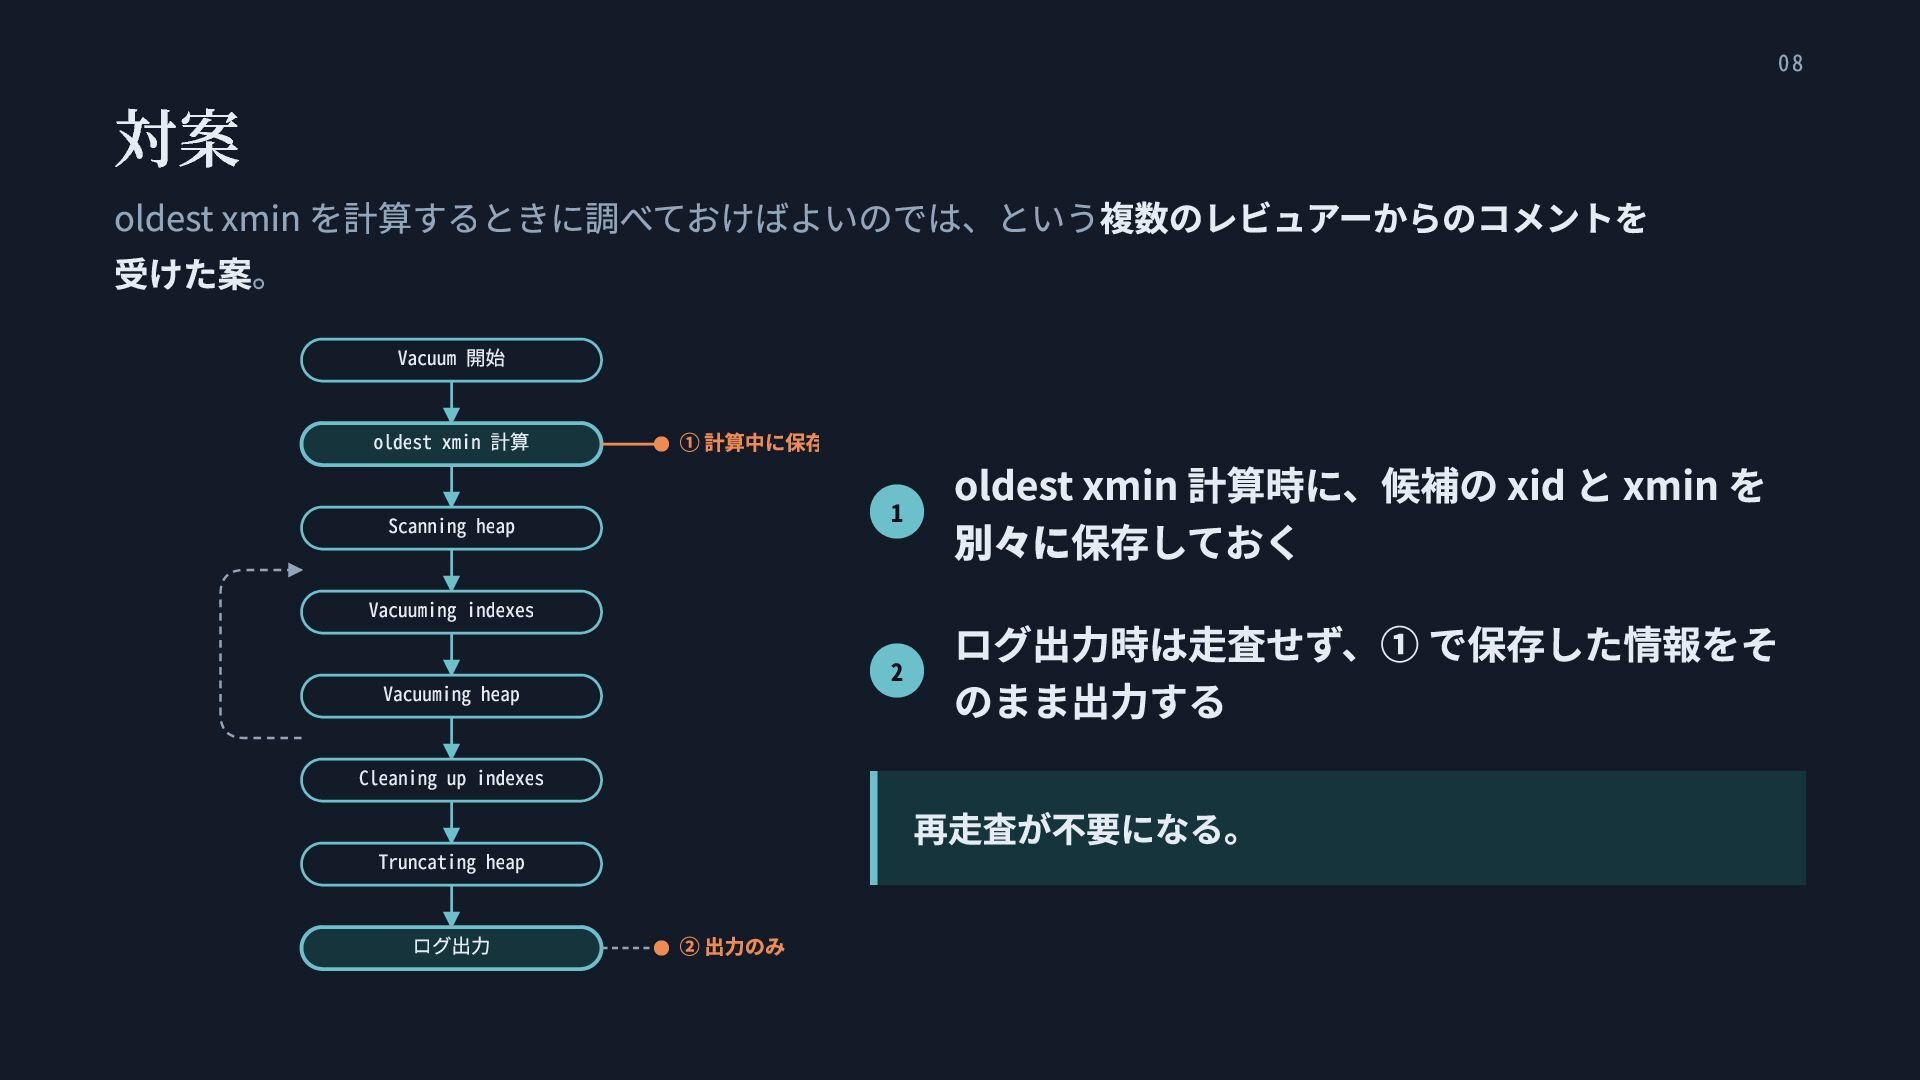Viewport: 1920px width, 1080px height.
Task: Click orange dot beside 出力のみ annotation
Action: point(661,948)
